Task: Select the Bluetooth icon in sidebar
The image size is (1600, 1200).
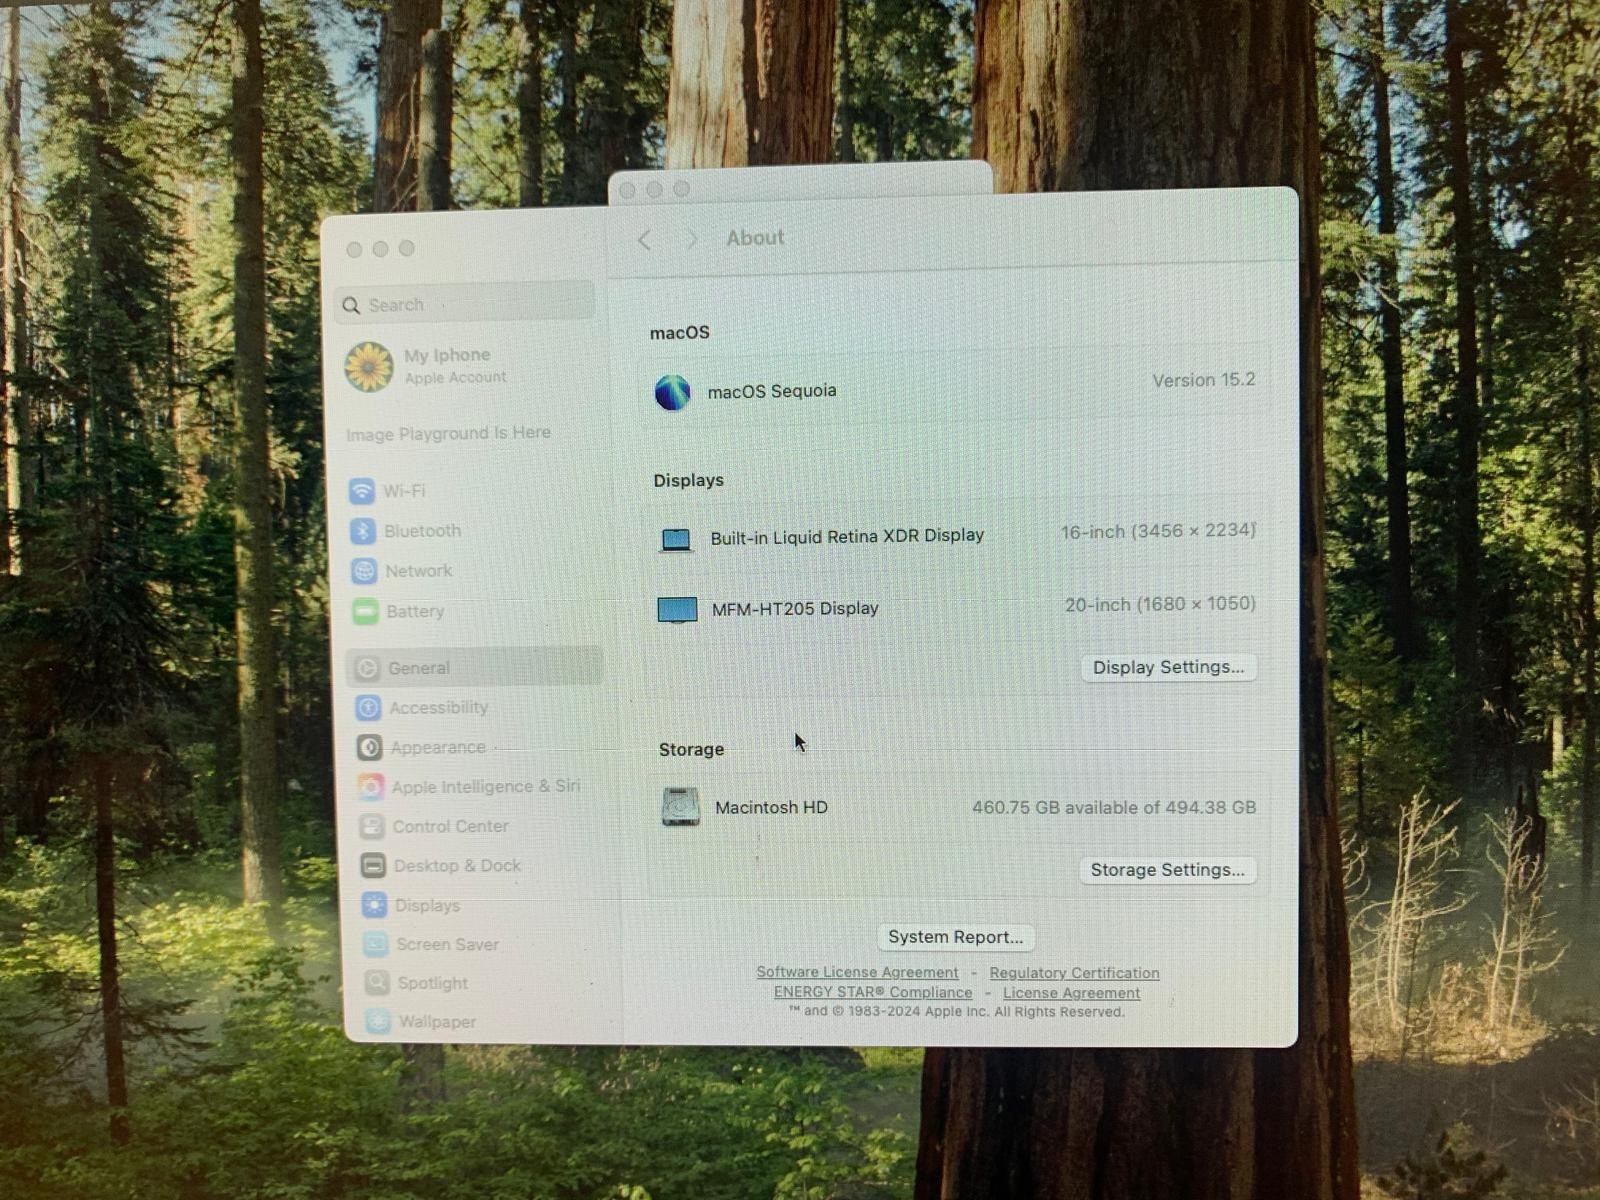Action: click(363, 531)
